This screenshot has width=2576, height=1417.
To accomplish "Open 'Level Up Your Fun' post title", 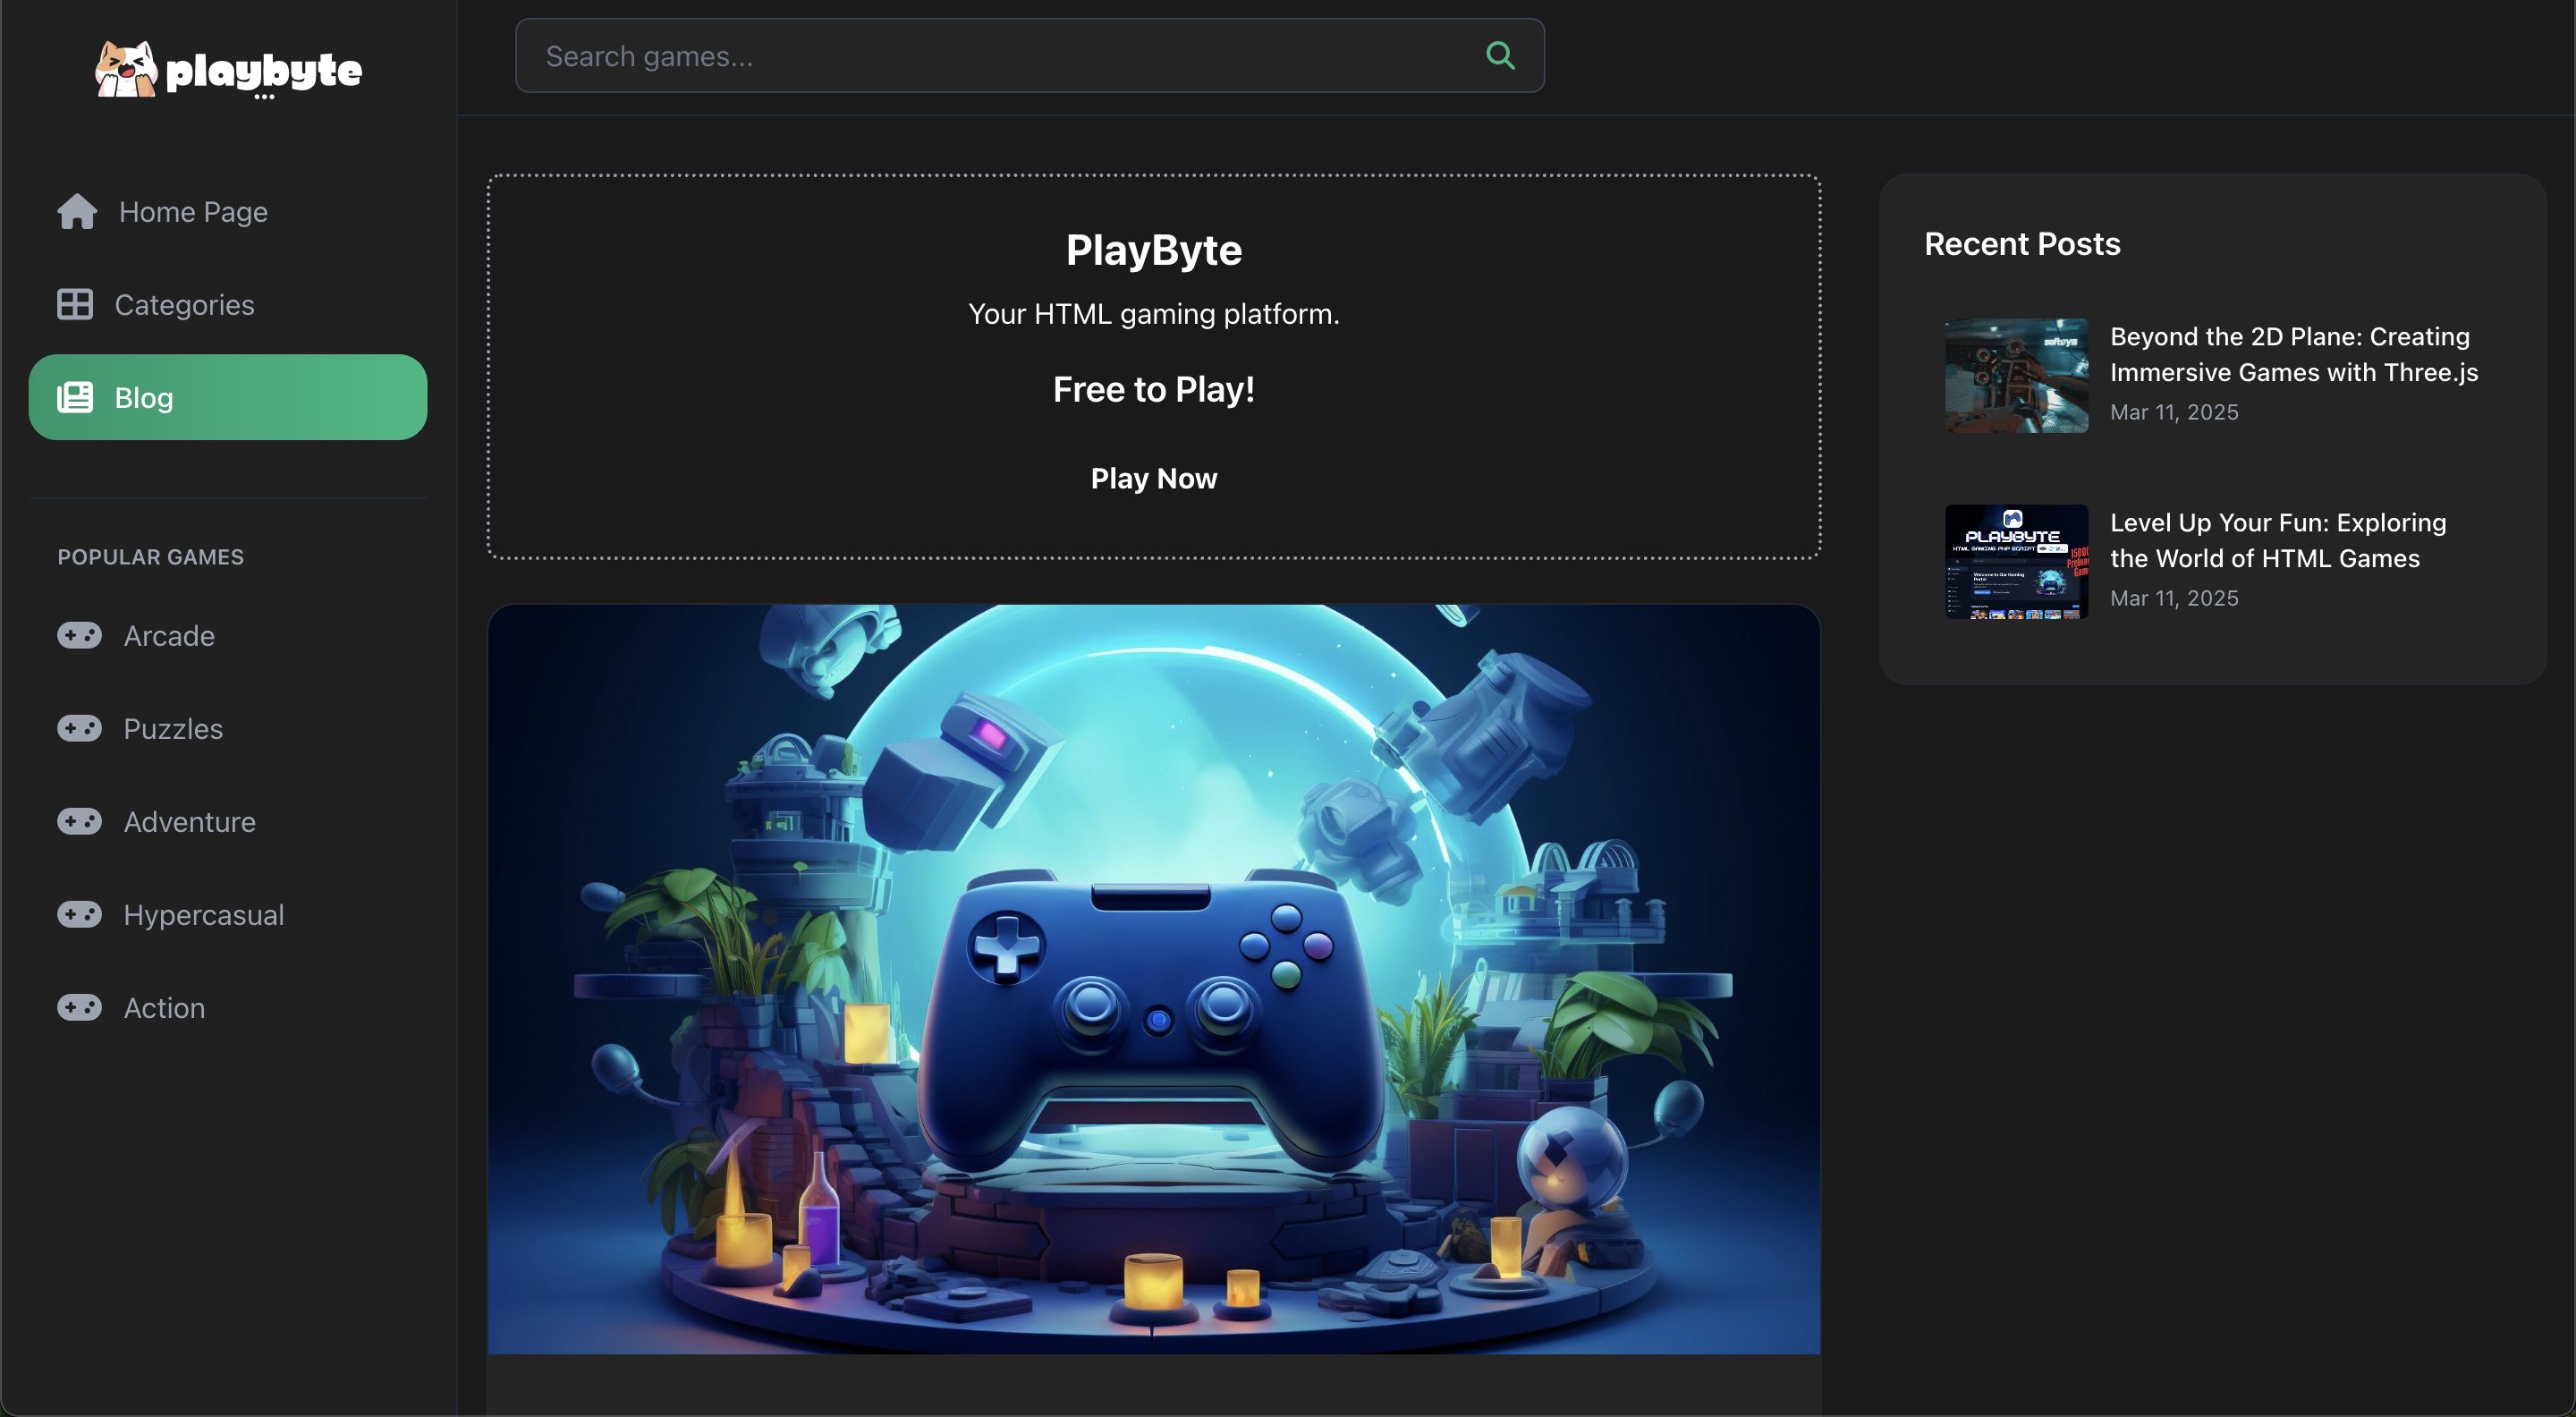I will pyautogui.click(x=2278, y=540).
